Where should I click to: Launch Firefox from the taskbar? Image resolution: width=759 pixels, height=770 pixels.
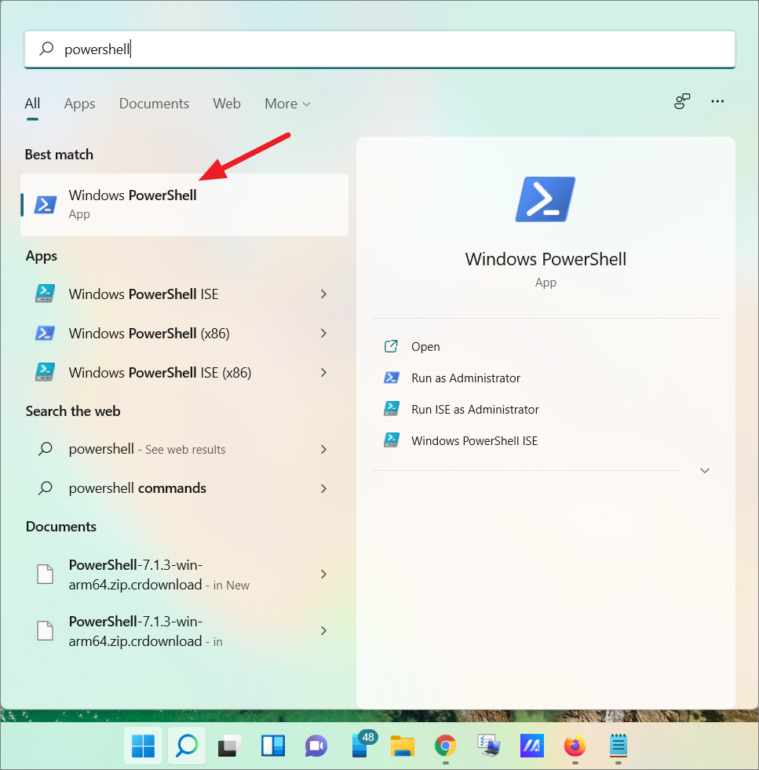tap(575, 746)
